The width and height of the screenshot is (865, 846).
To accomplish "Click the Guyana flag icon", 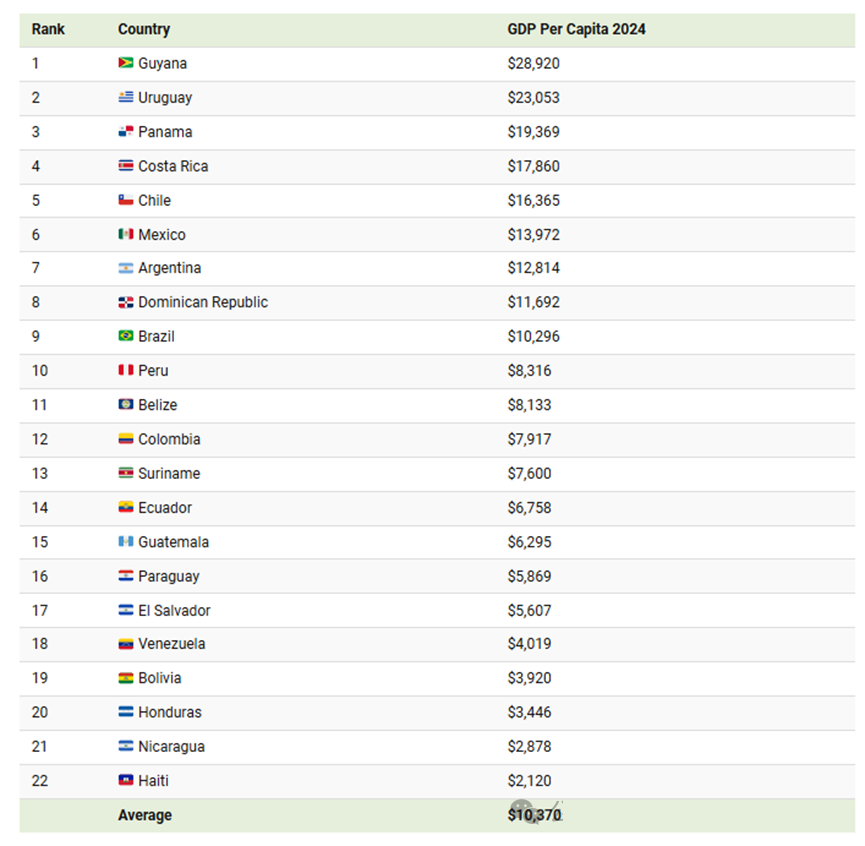I will (126, 63).
